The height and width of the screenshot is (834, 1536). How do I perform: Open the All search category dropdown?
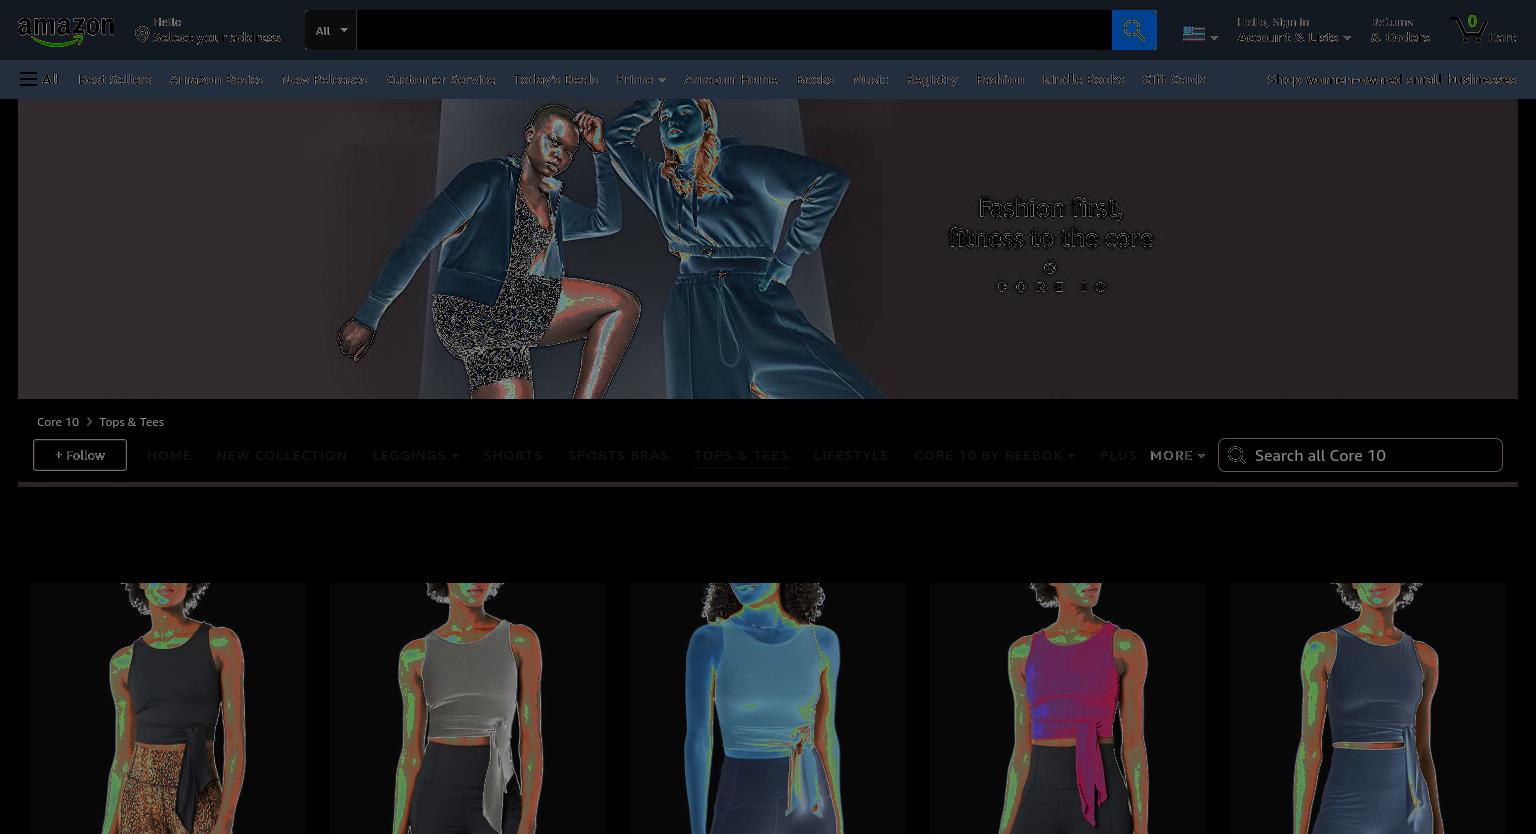coord(331,30)
